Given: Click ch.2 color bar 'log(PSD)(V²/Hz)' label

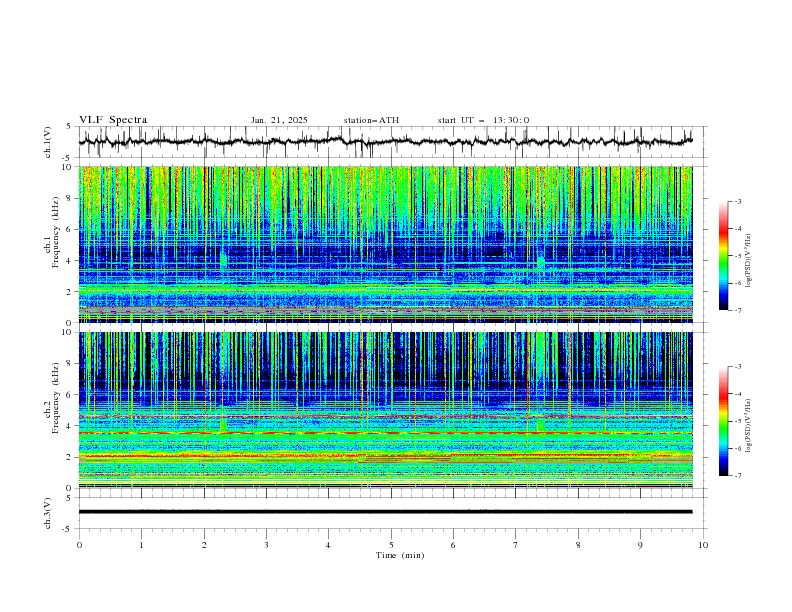Looking at the screenshot, I should pyautogui.click(x=748, y=426).
